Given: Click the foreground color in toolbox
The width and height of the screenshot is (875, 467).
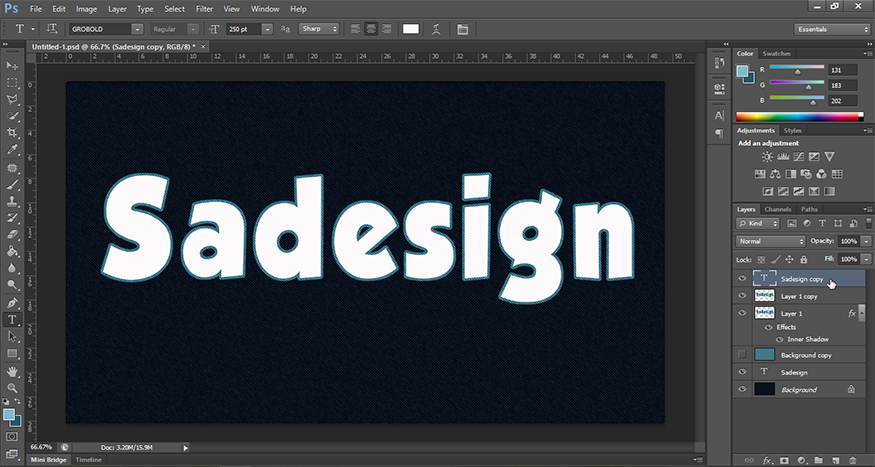Looking at the screenshot, I should click(x=8, y=415).
